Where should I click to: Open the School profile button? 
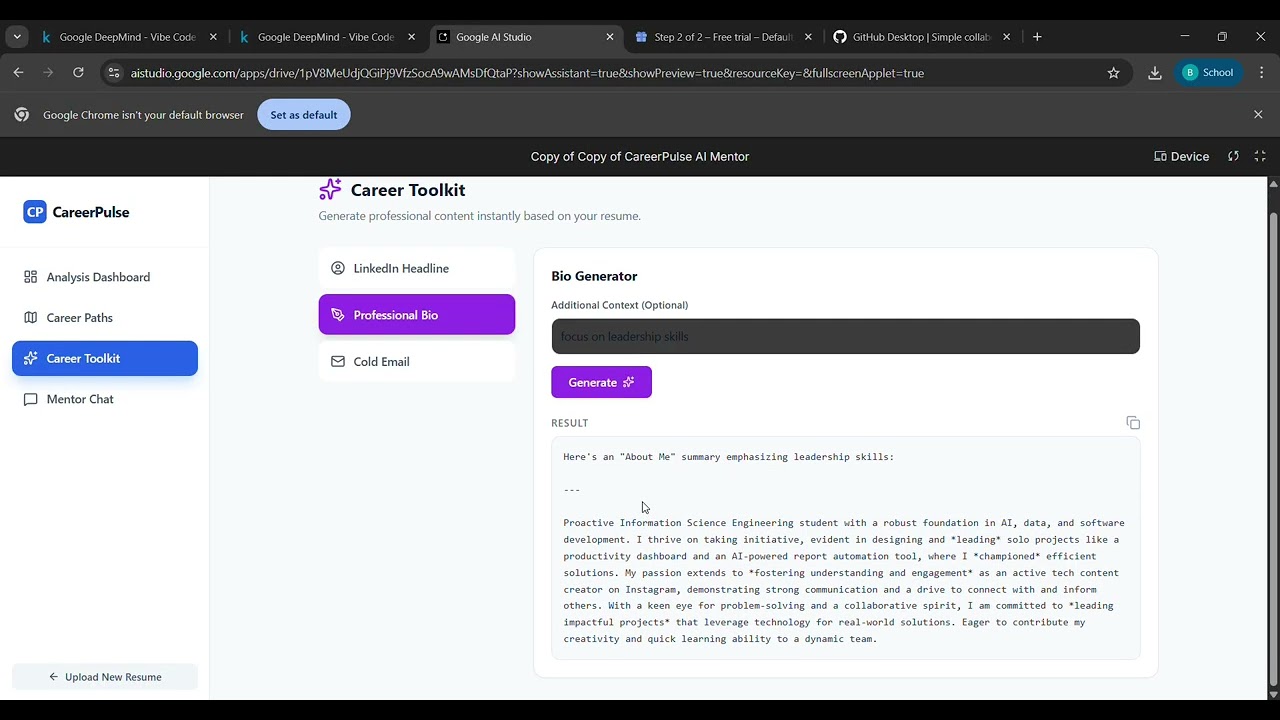click(1210, 73)
